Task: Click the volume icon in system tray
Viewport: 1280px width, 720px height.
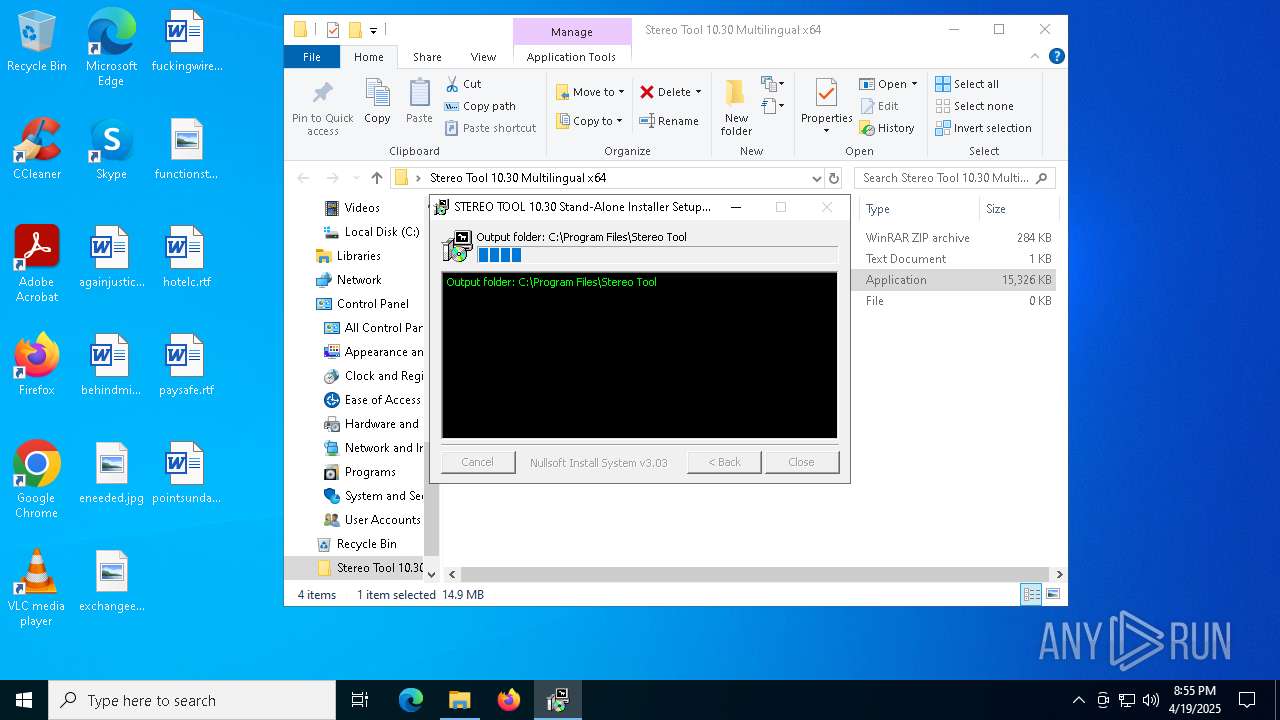Action: (1151, 700)
